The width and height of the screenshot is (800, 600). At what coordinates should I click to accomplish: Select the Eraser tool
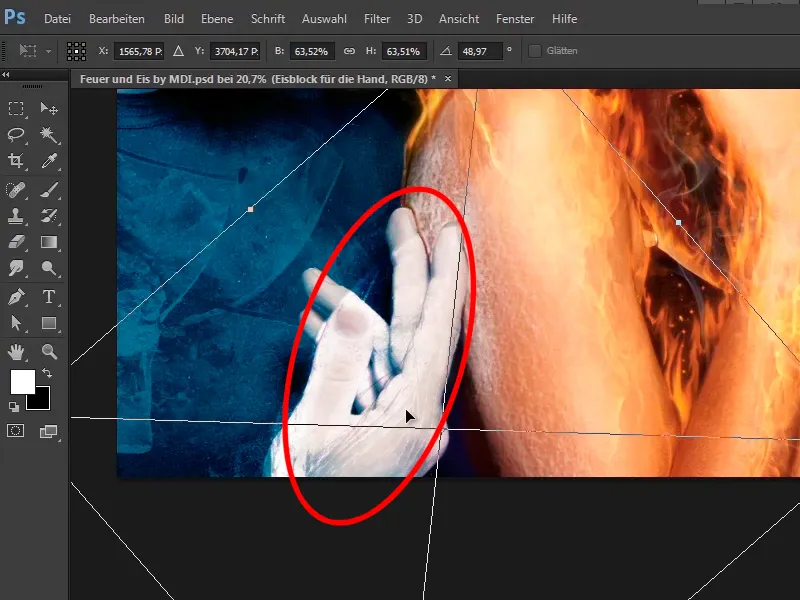pos(16,242)
